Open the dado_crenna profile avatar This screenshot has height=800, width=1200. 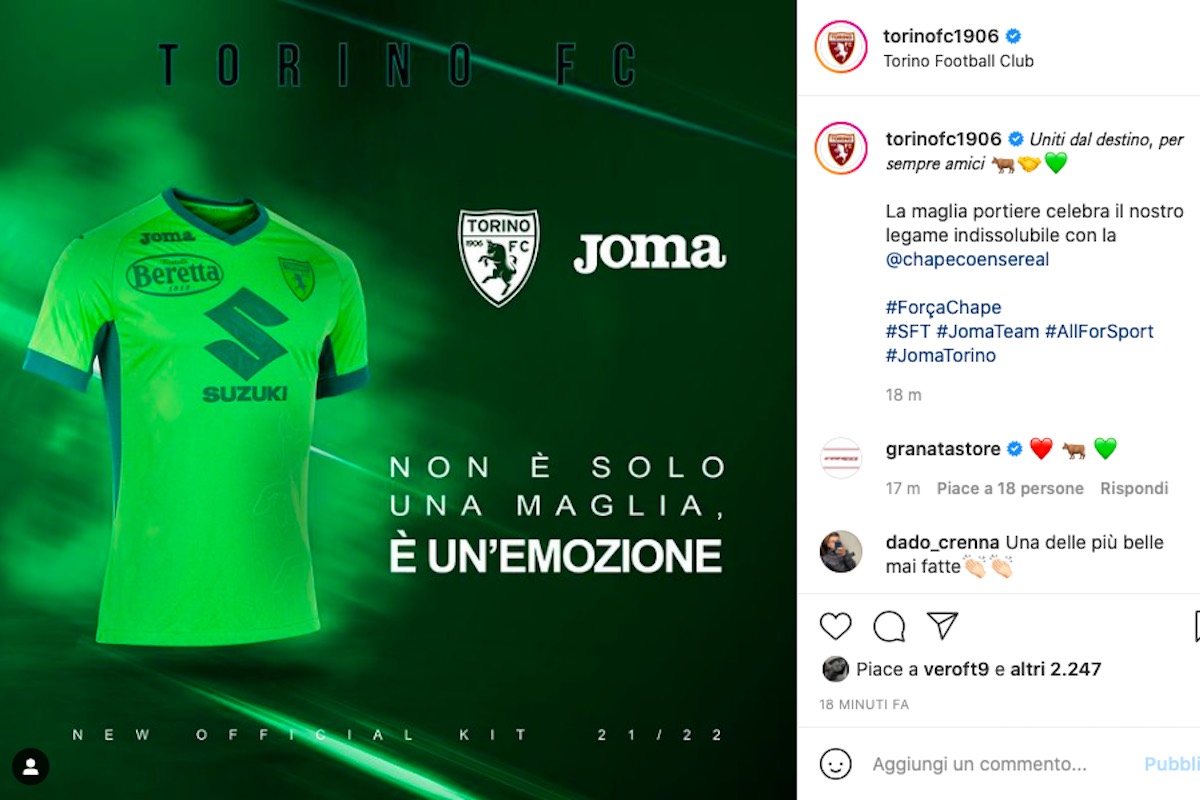tap(841, 551)
